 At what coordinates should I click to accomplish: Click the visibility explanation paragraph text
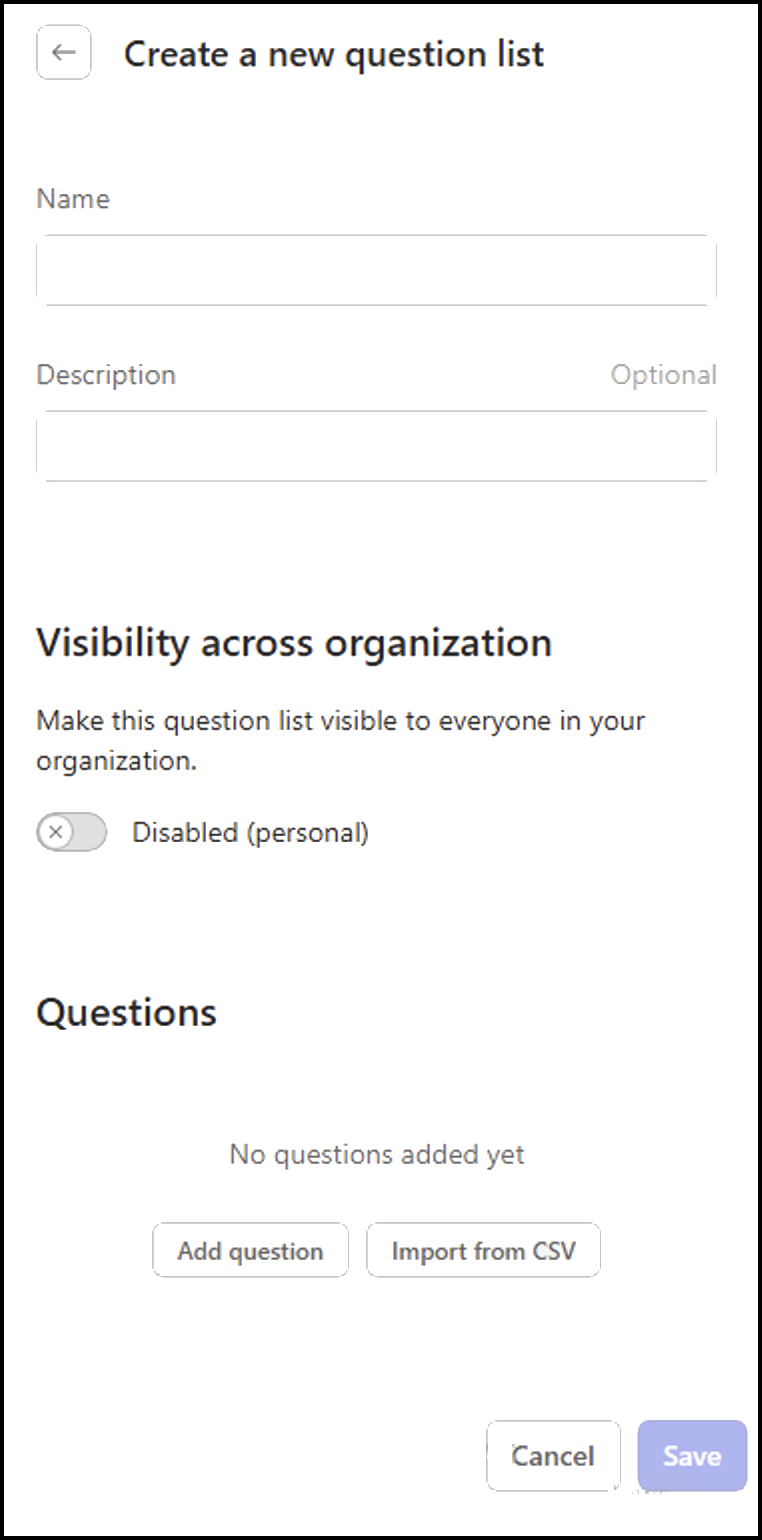coord(340,740)
